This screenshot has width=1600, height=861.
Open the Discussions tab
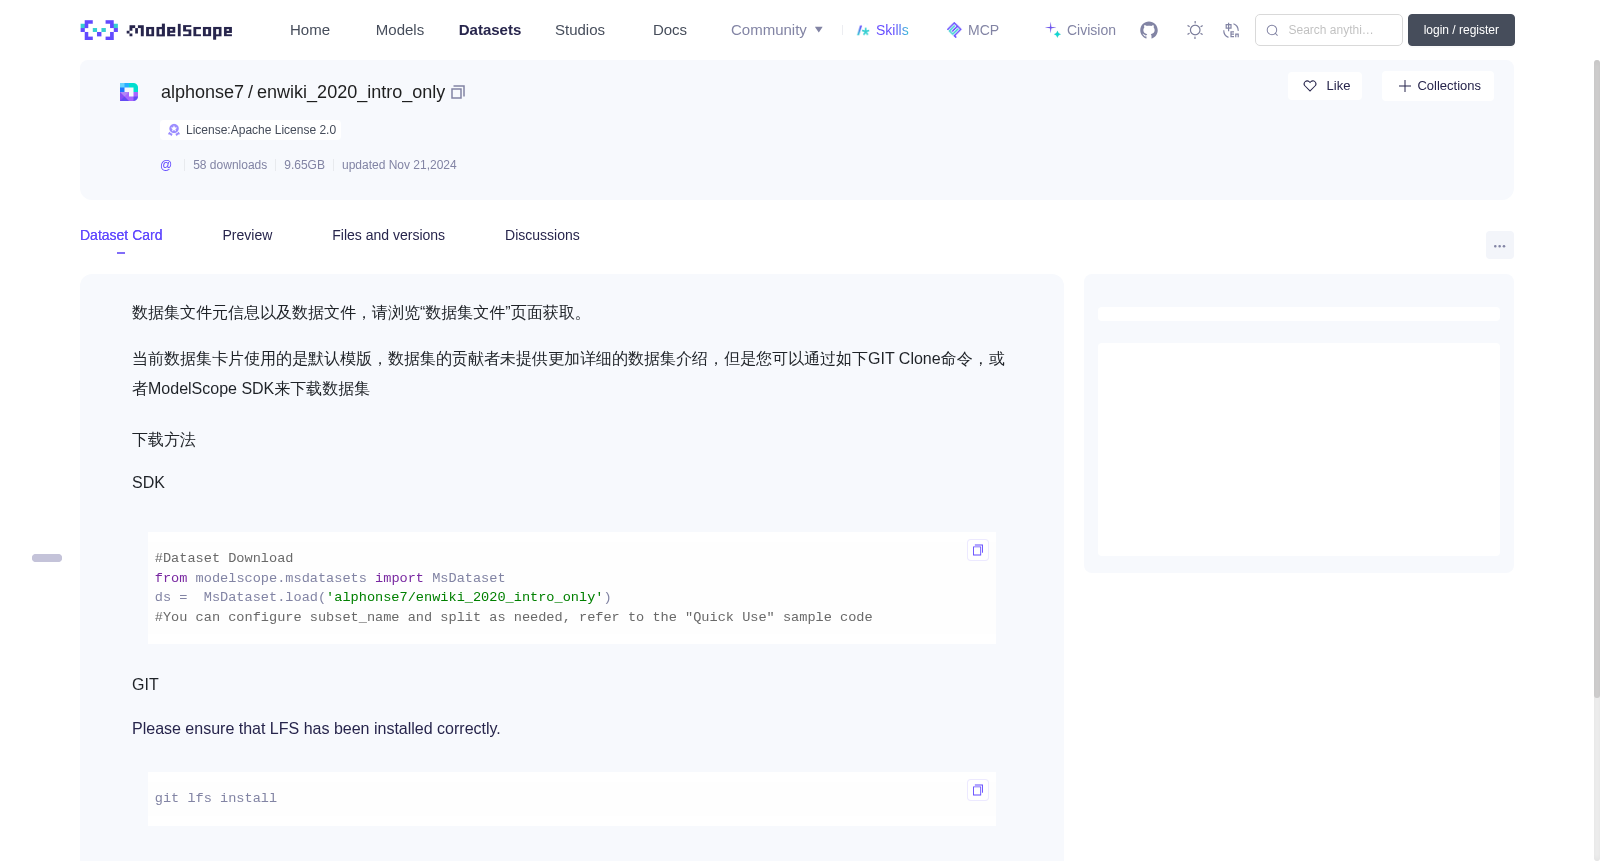click(x=542, y=235)
